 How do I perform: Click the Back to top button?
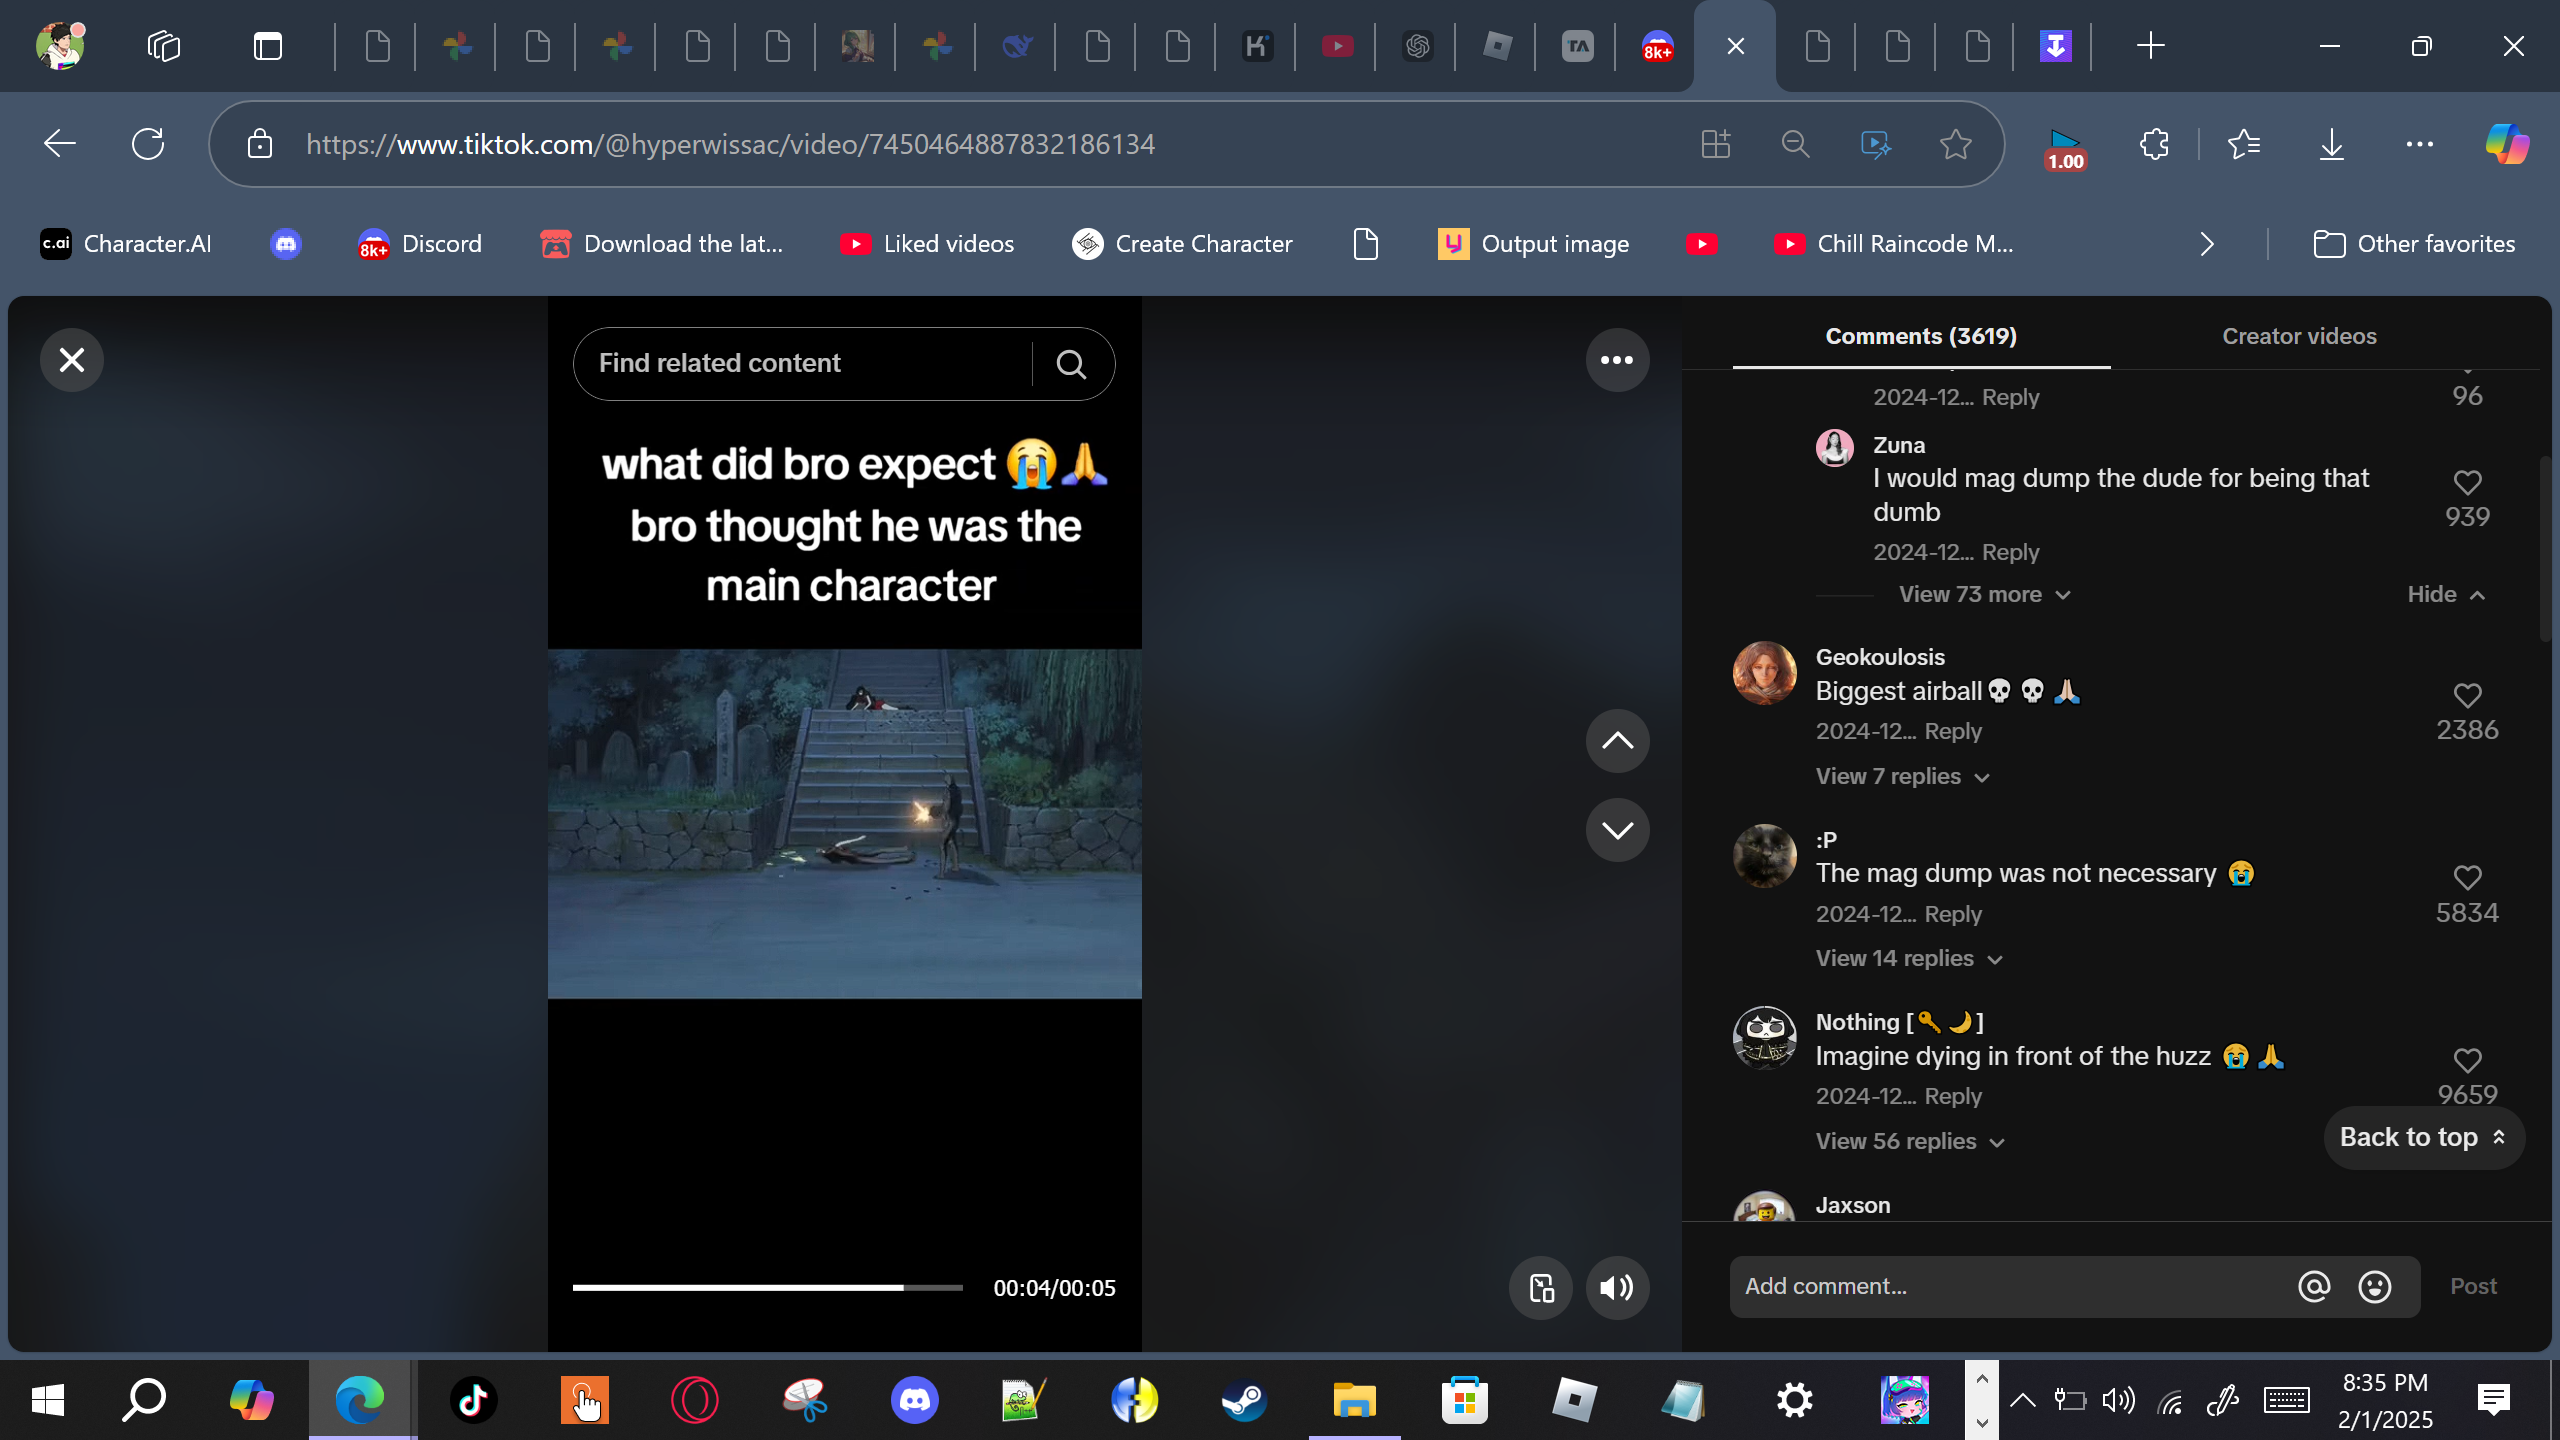tap(2423, 1138)
